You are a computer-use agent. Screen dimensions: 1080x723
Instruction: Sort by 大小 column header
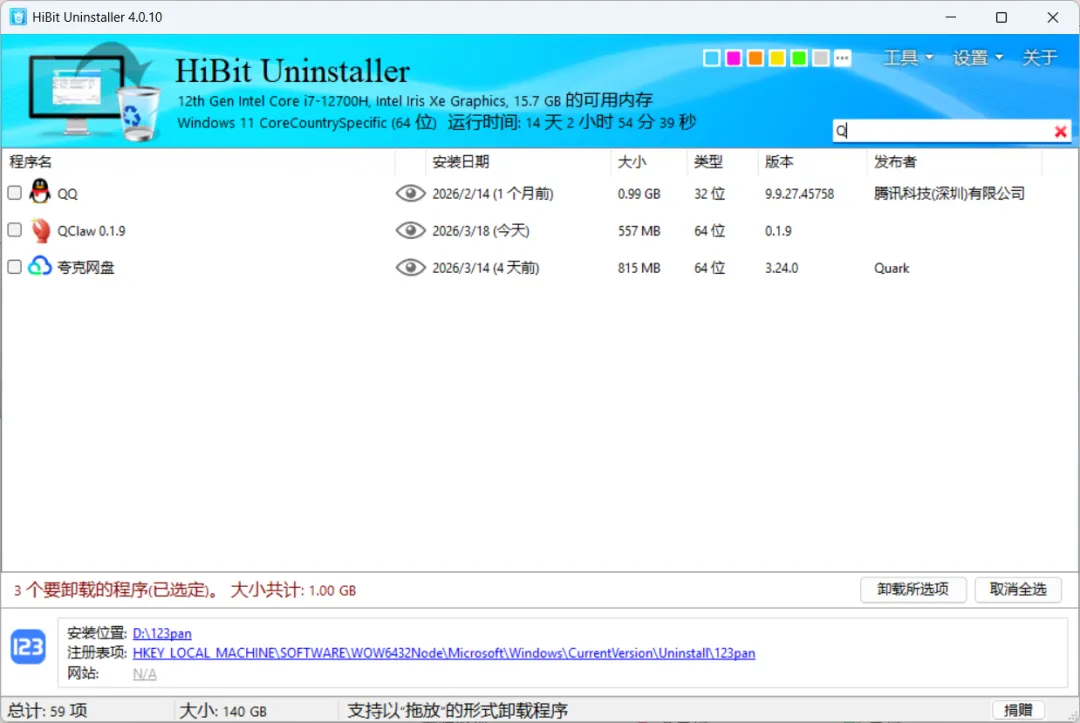coord(632,162)
